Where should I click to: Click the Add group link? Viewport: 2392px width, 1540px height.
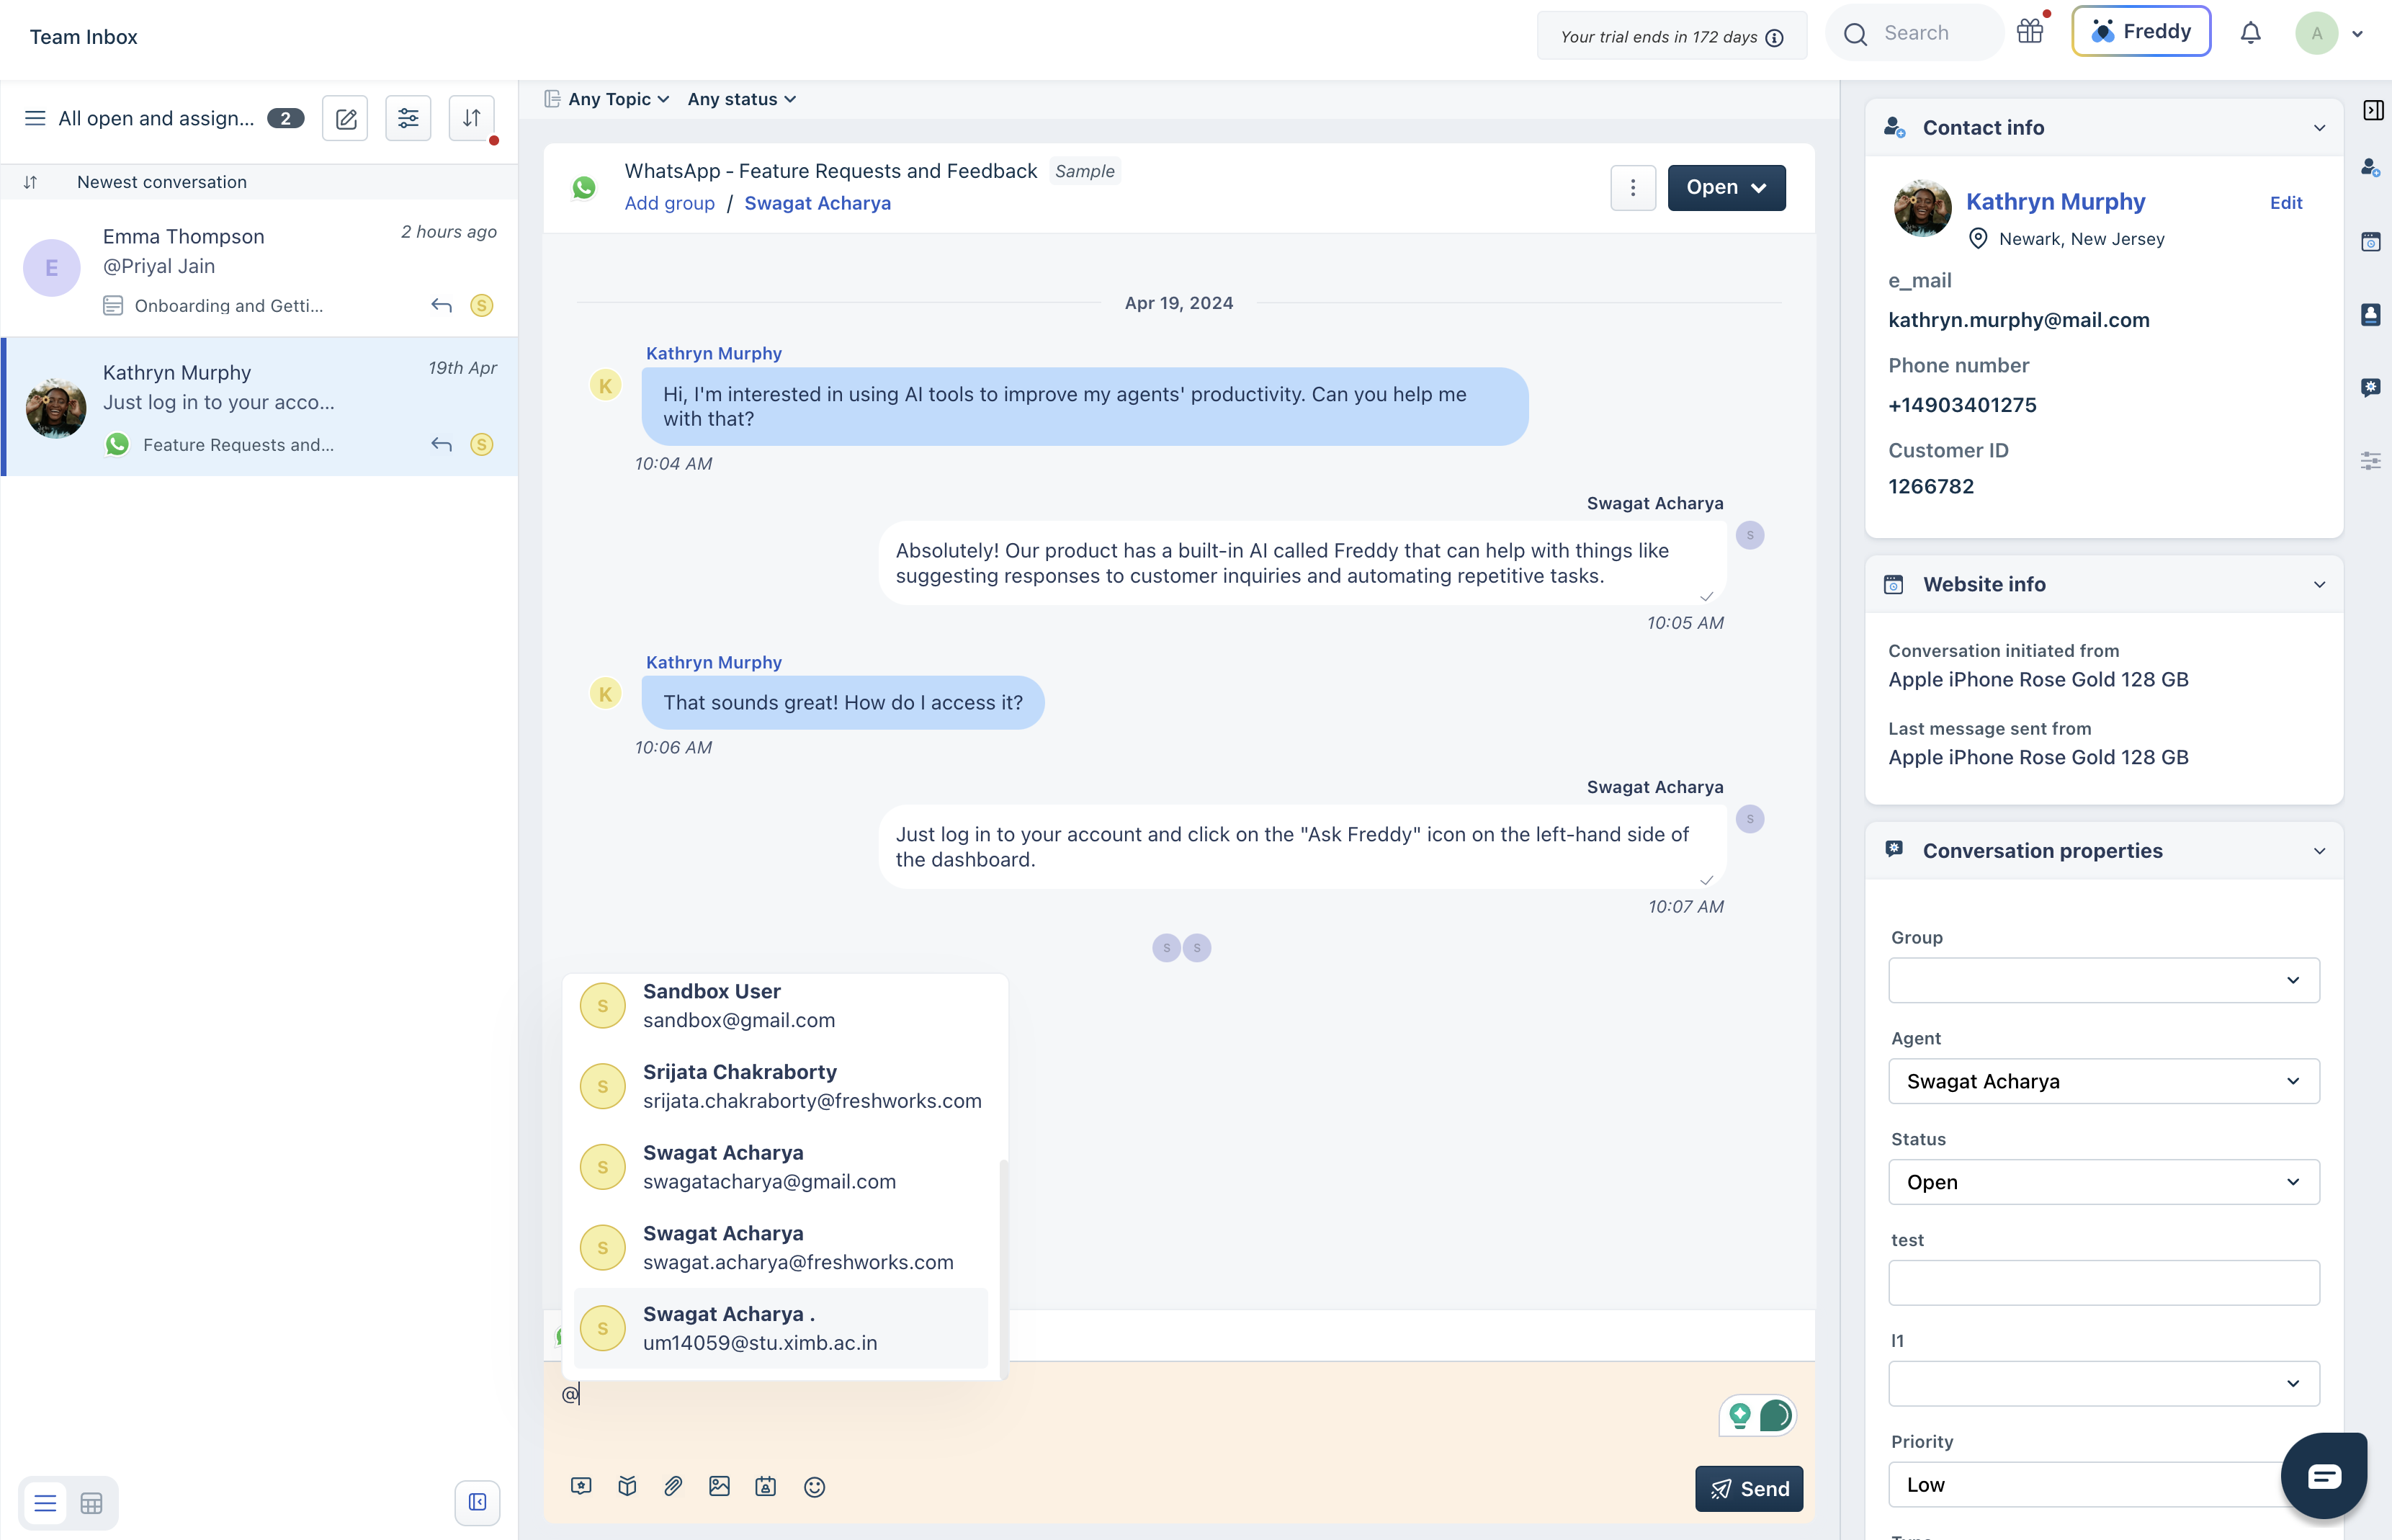point(669,203)
